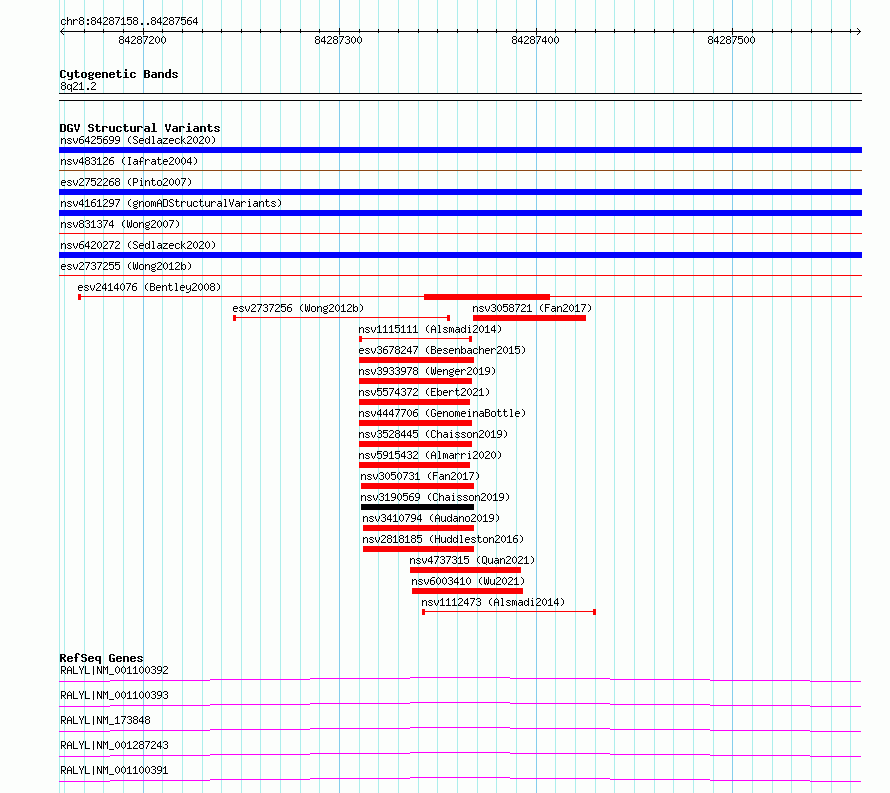
Task: Click ruler position label 84287500
Action: coord(732,40)
